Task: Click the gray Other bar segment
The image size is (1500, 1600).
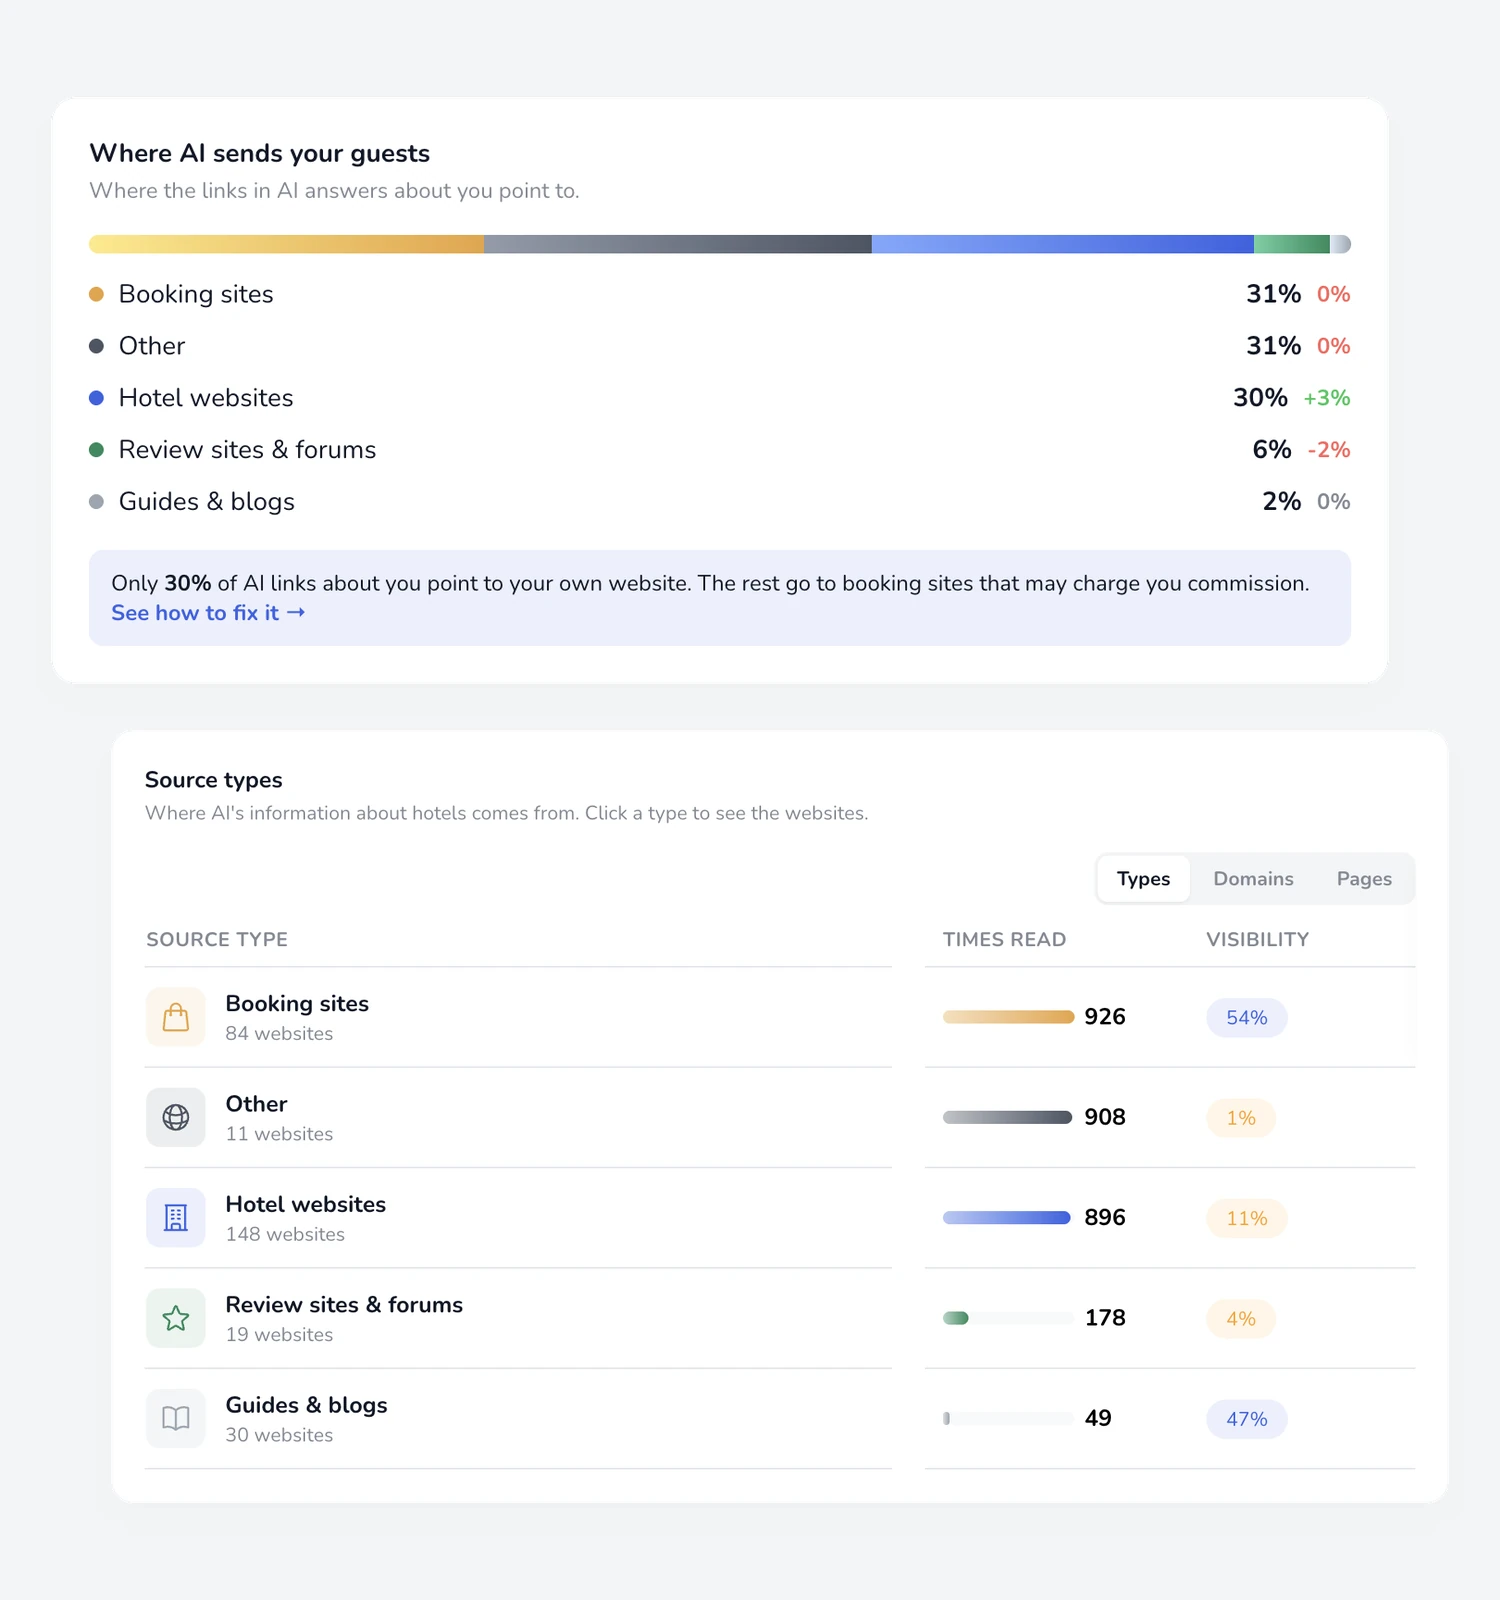Action: tap(678, 244)
